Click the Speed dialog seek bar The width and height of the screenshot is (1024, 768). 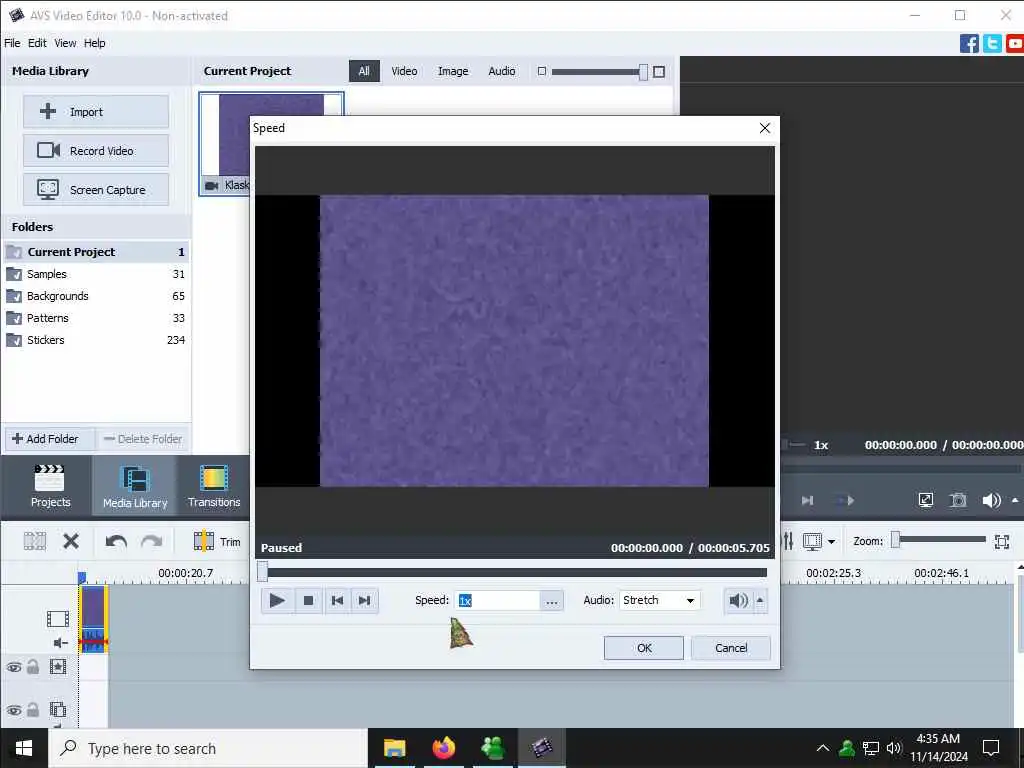pyautogui.click(x=514, y=573)
